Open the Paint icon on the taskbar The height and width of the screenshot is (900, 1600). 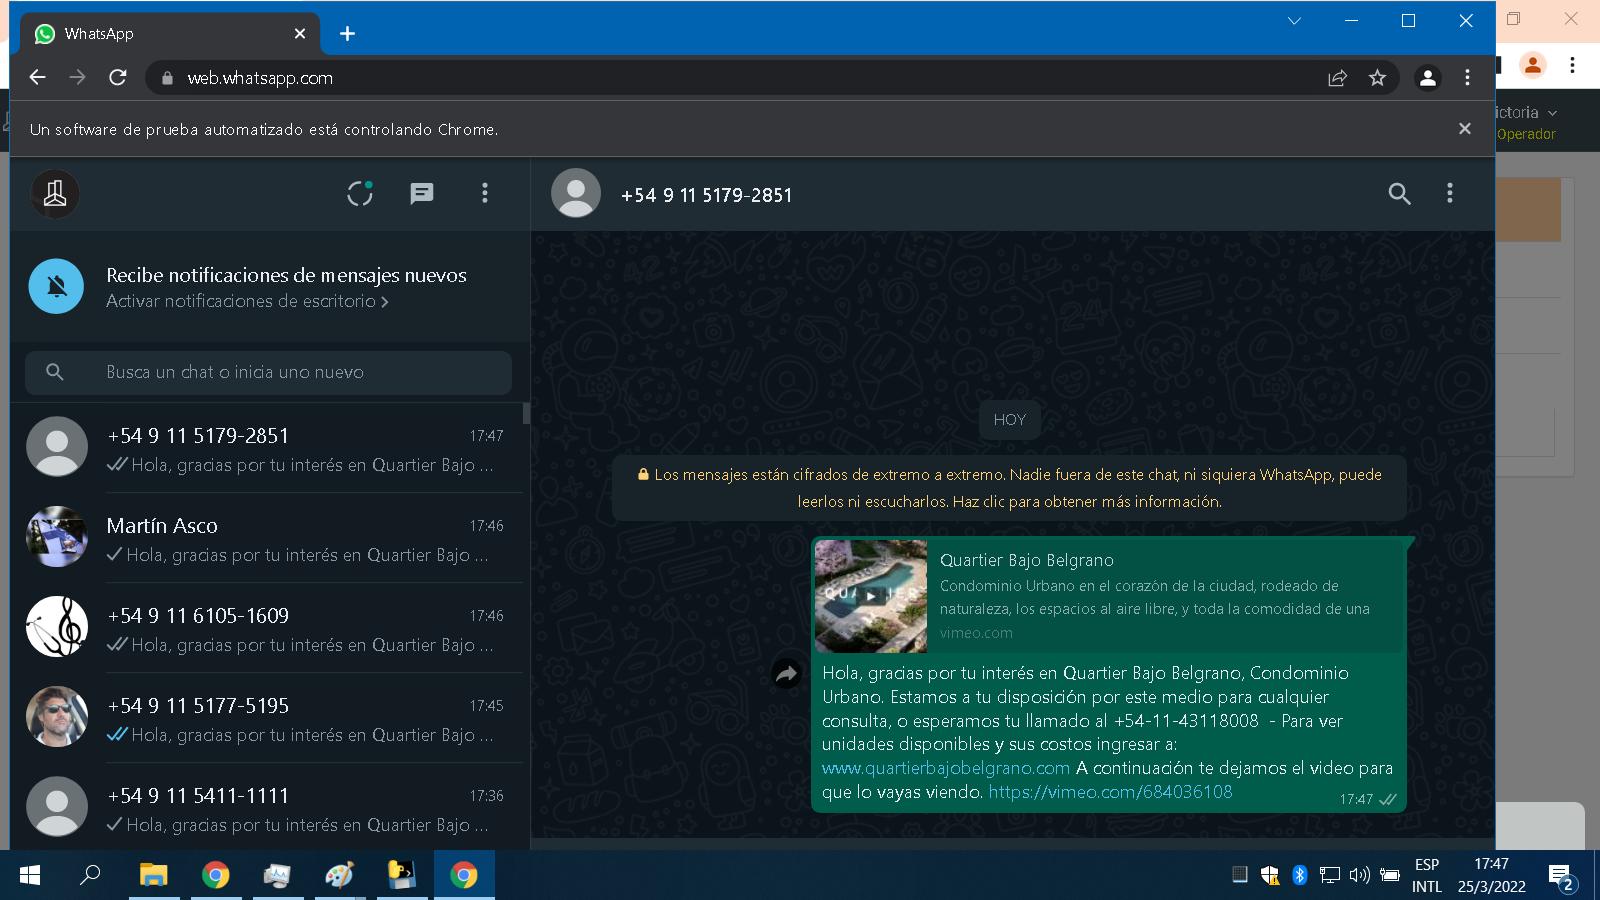click(339, 875)
